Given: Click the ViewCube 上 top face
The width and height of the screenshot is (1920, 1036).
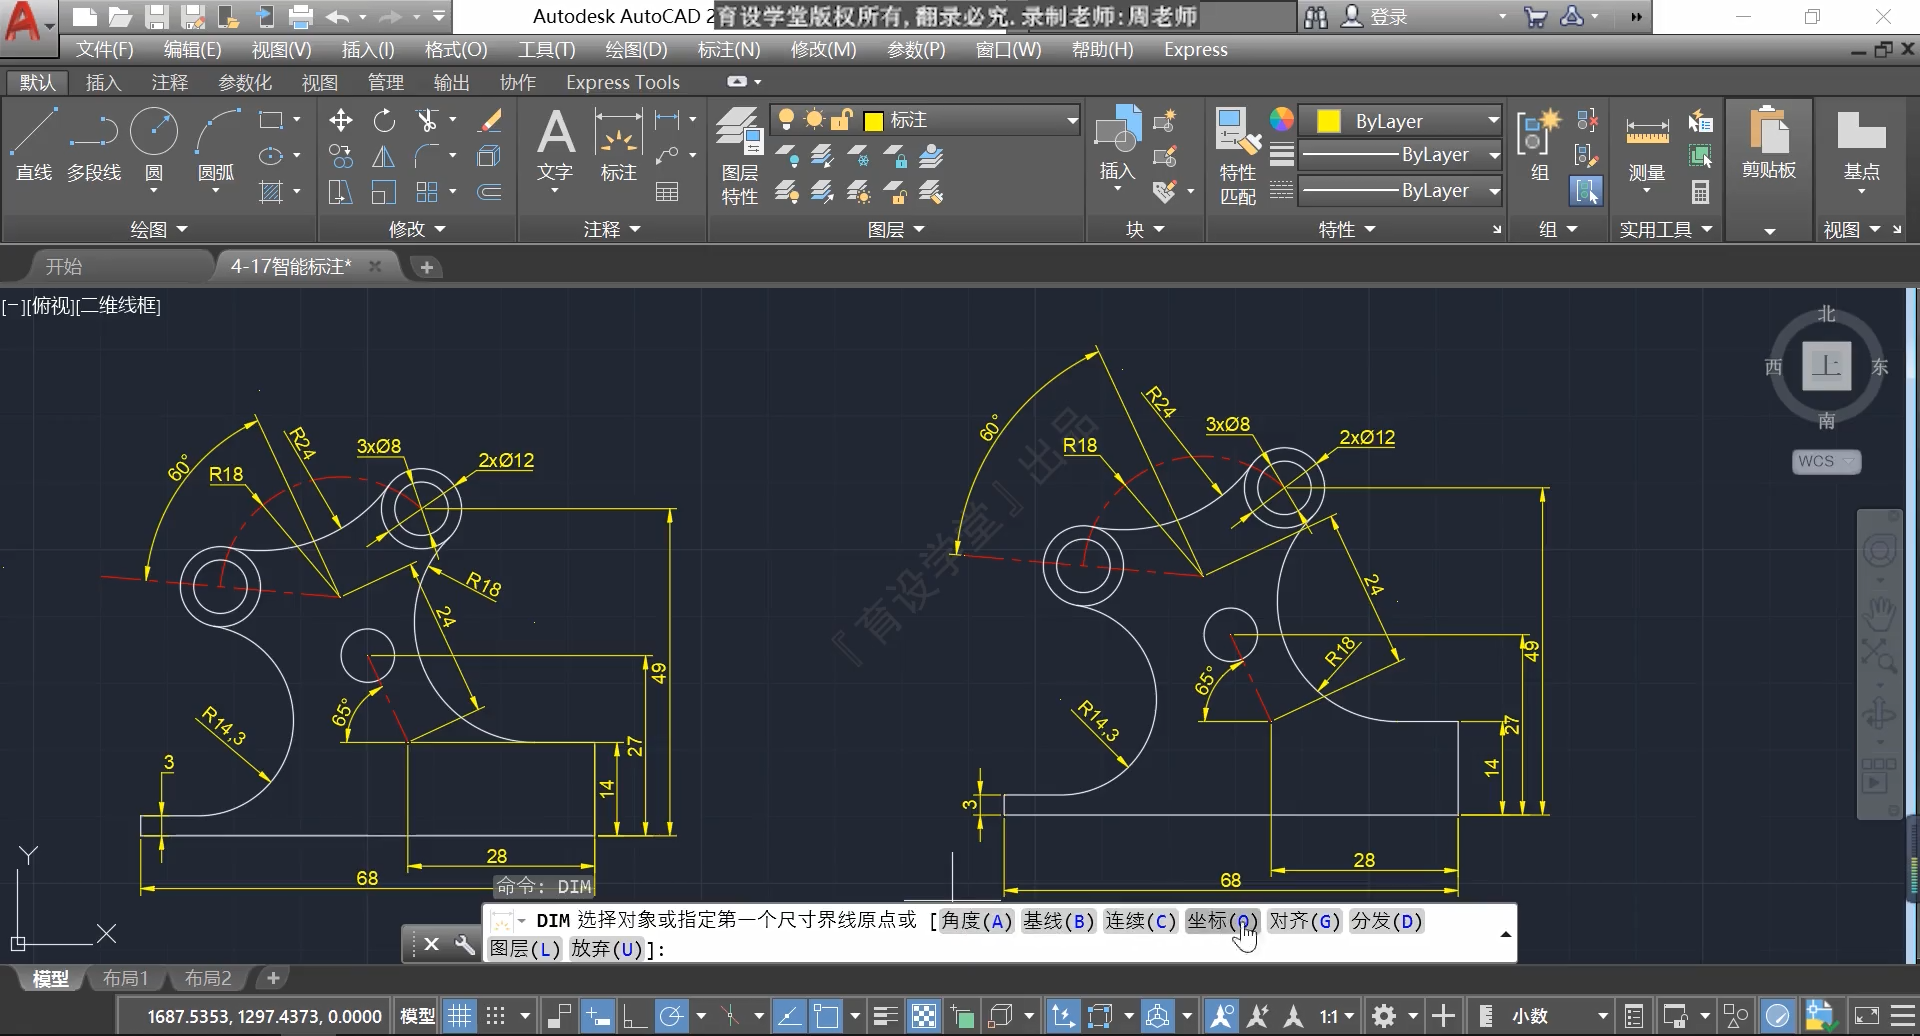Looking at the screenshot, I should (1826, 365).
